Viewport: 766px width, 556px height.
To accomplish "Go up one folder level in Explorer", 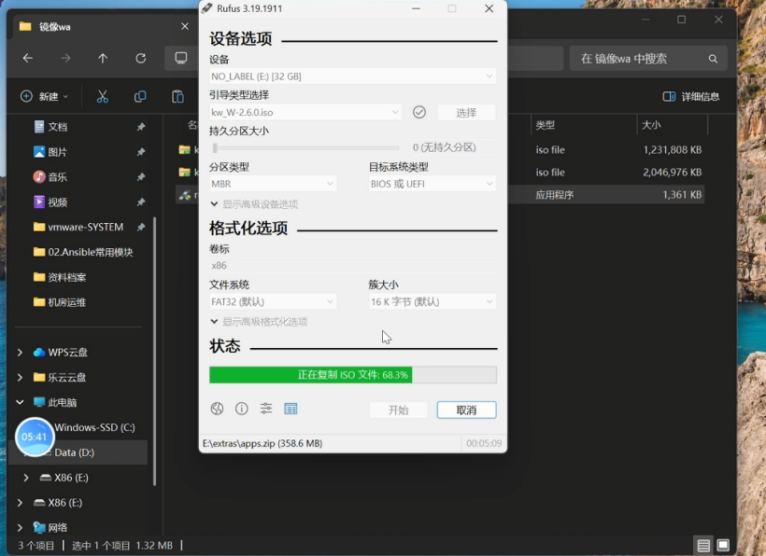I will pos(103,59).
